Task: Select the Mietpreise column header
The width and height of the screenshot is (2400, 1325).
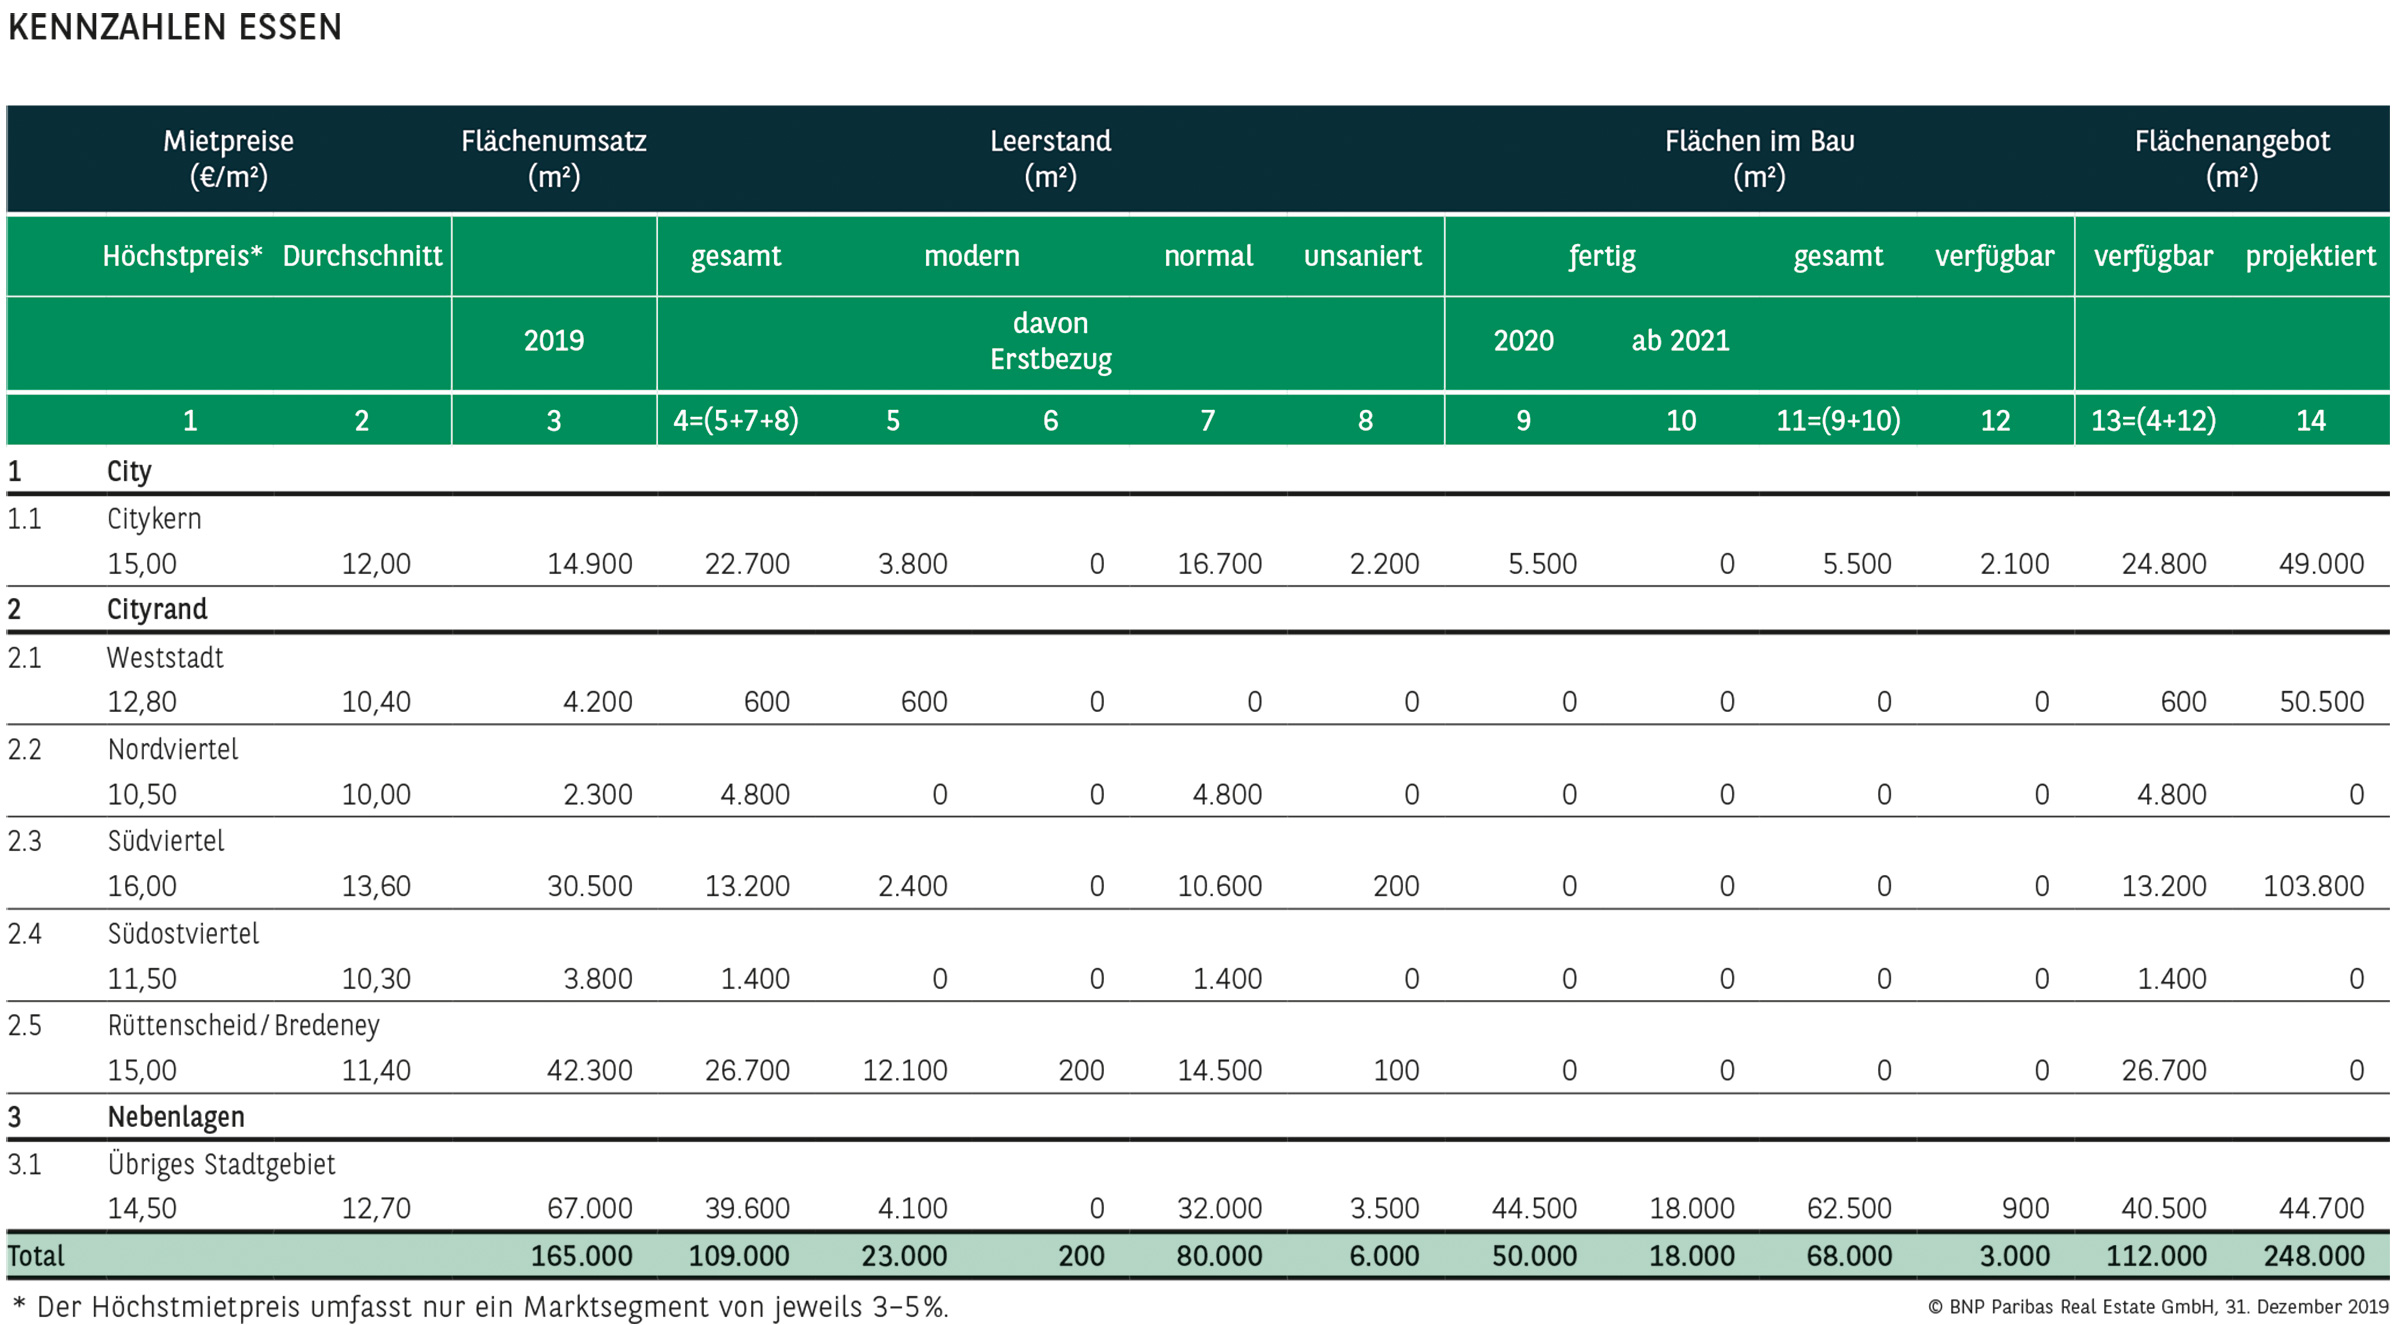Action: click(228, 158)
